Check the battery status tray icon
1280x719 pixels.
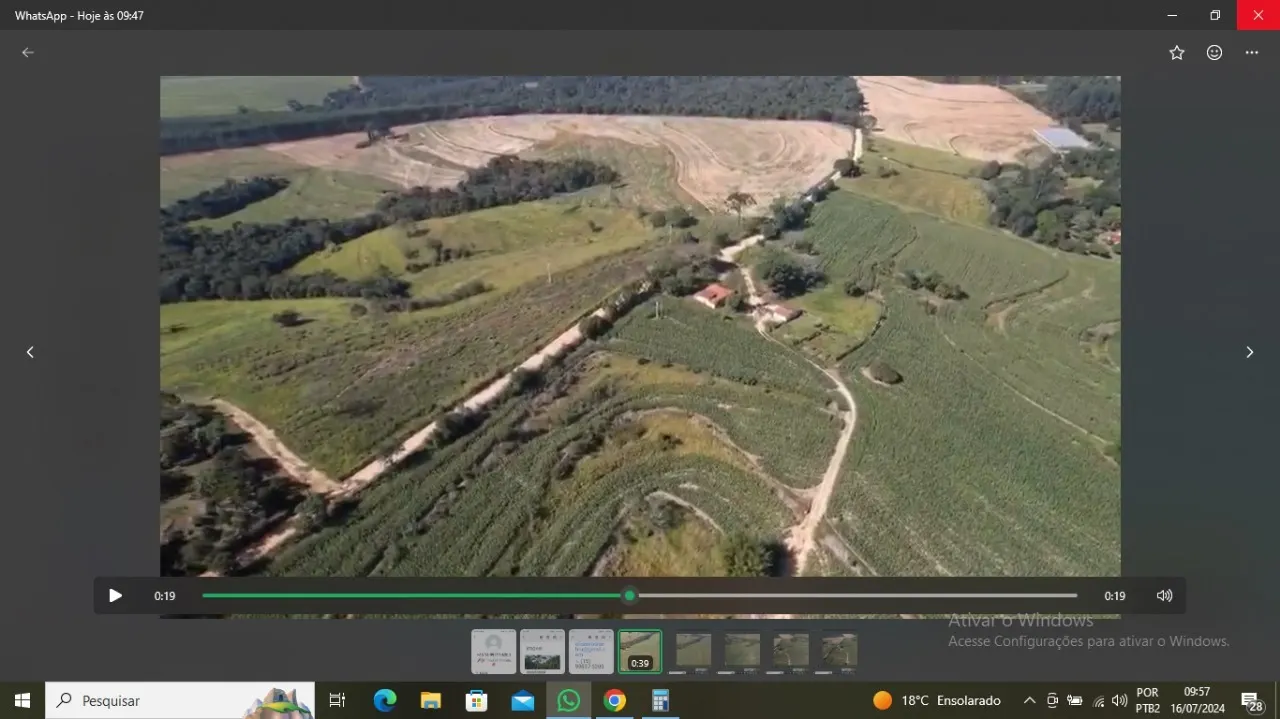point(1075,700)
